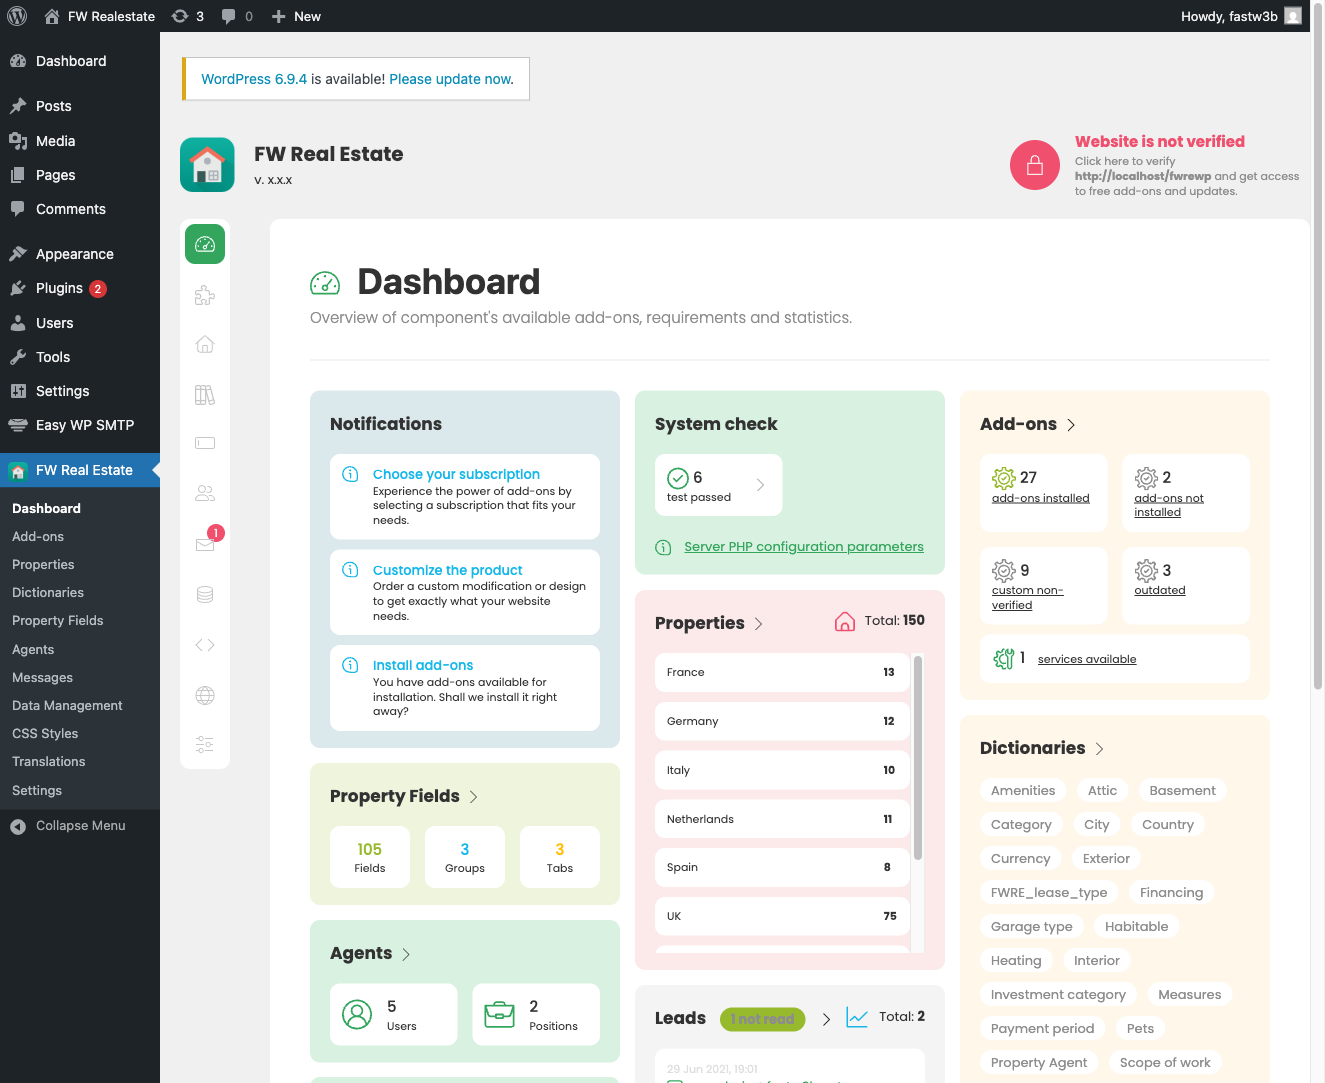Open the Properties section via its chevron
Viewport: 1325px width, 1083px height.
[758, 622]
